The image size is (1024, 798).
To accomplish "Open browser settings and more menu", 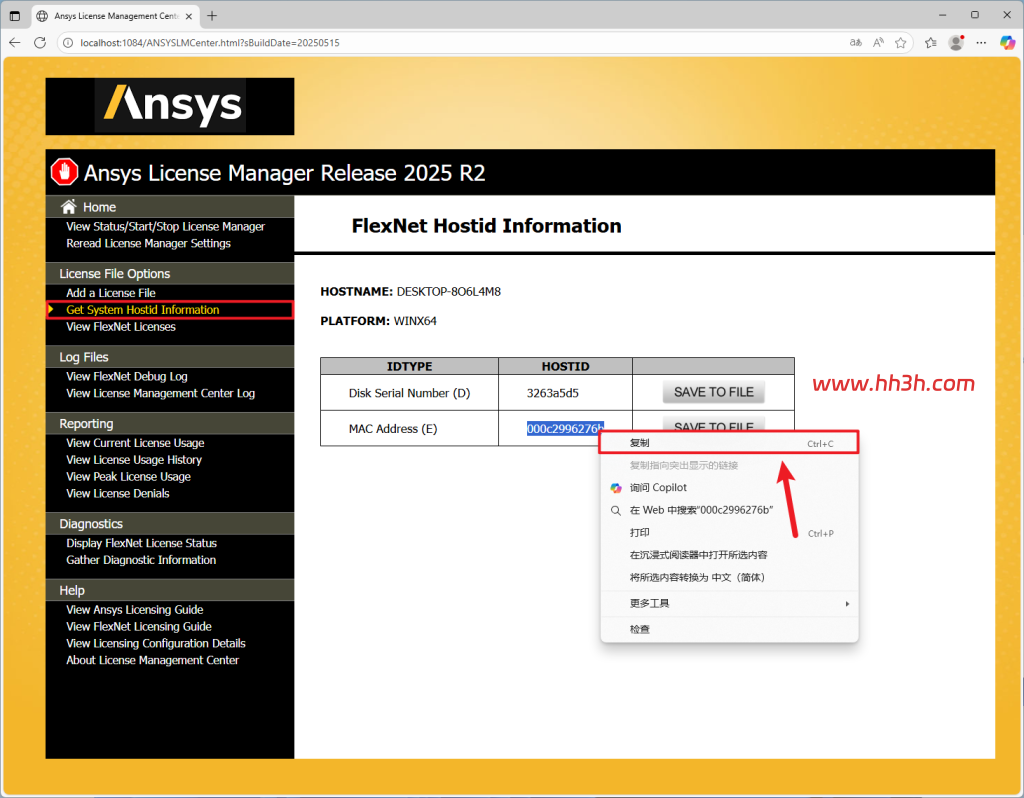I will click(x=981, y=43).
